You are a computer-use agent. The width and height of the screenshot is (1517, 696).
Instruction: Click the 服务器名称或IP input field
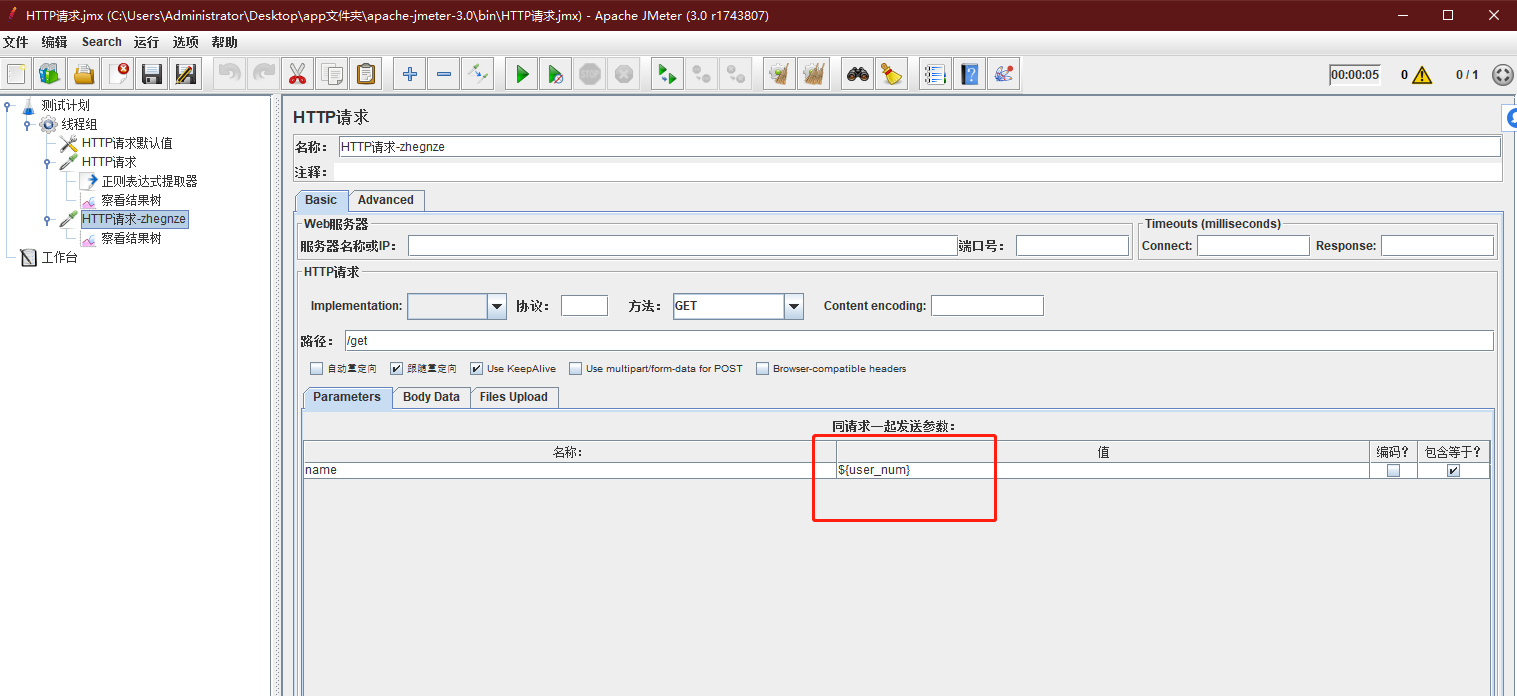pos(683,245)
